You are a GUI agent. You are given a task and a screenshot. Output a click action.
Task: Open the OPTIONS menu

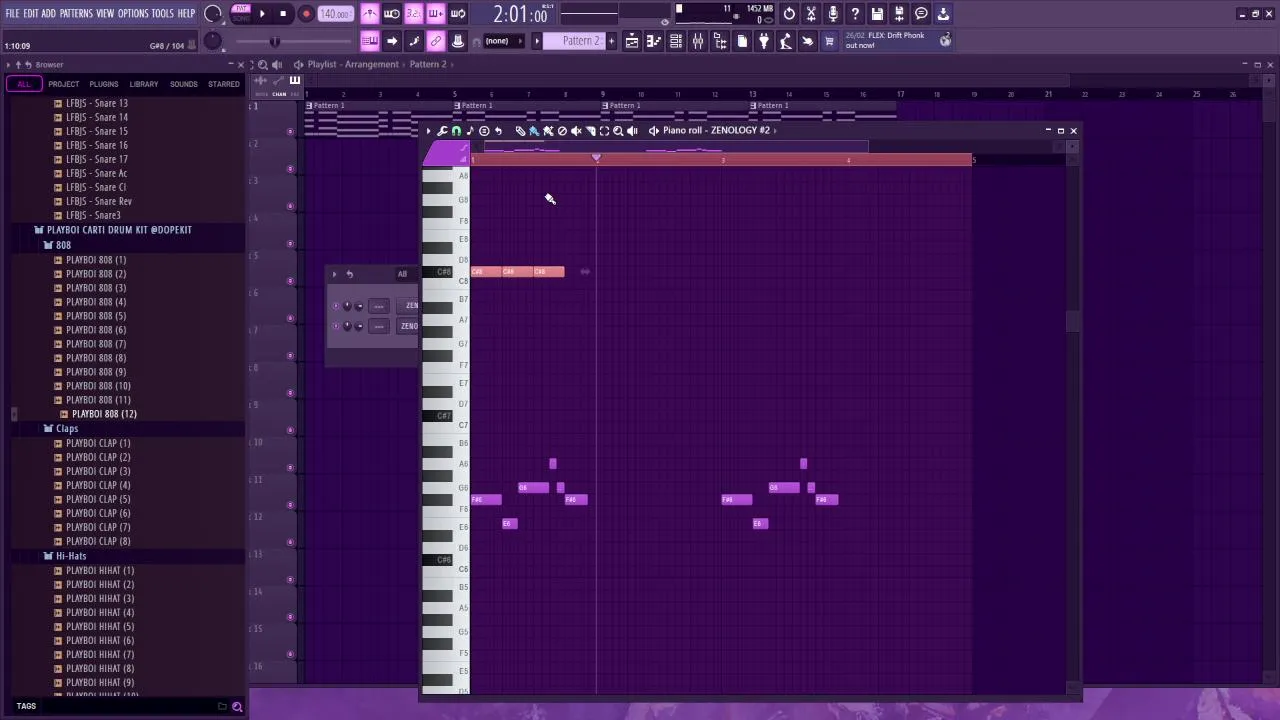coord(133,14)
